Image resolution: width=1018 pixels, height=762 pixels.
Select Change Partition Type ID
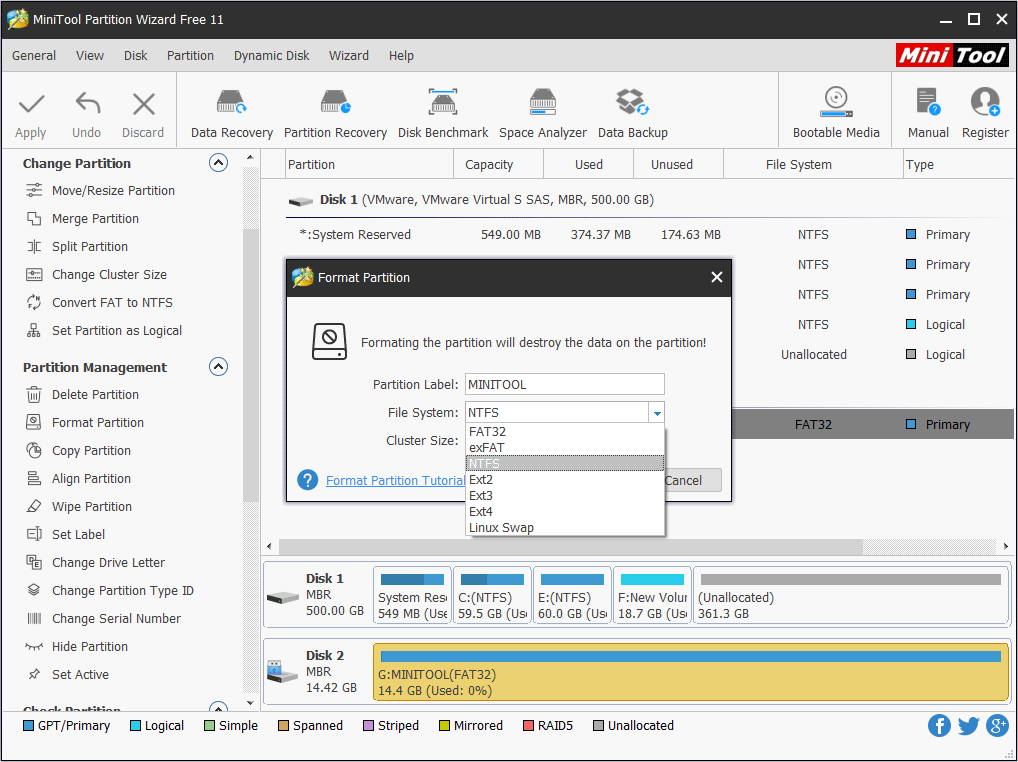click(122, 589)
